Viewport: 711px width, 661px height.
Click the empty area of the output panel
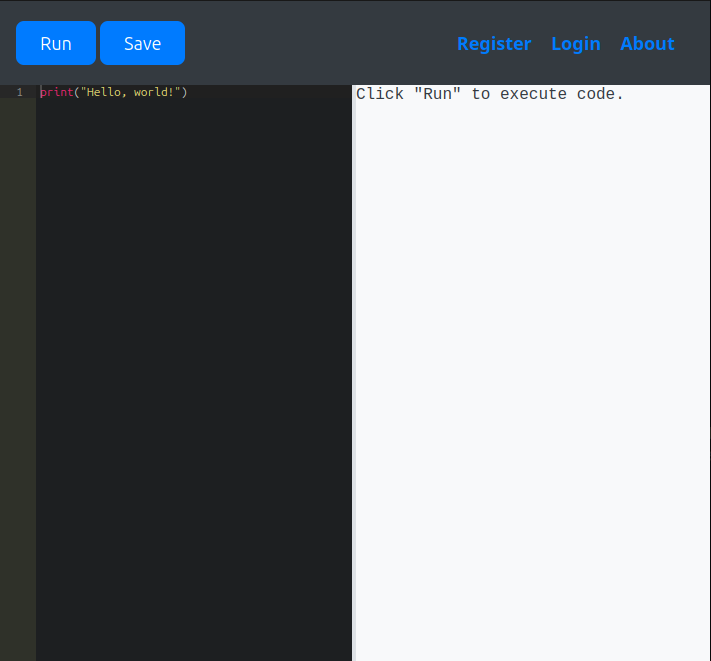click(532, 380)
